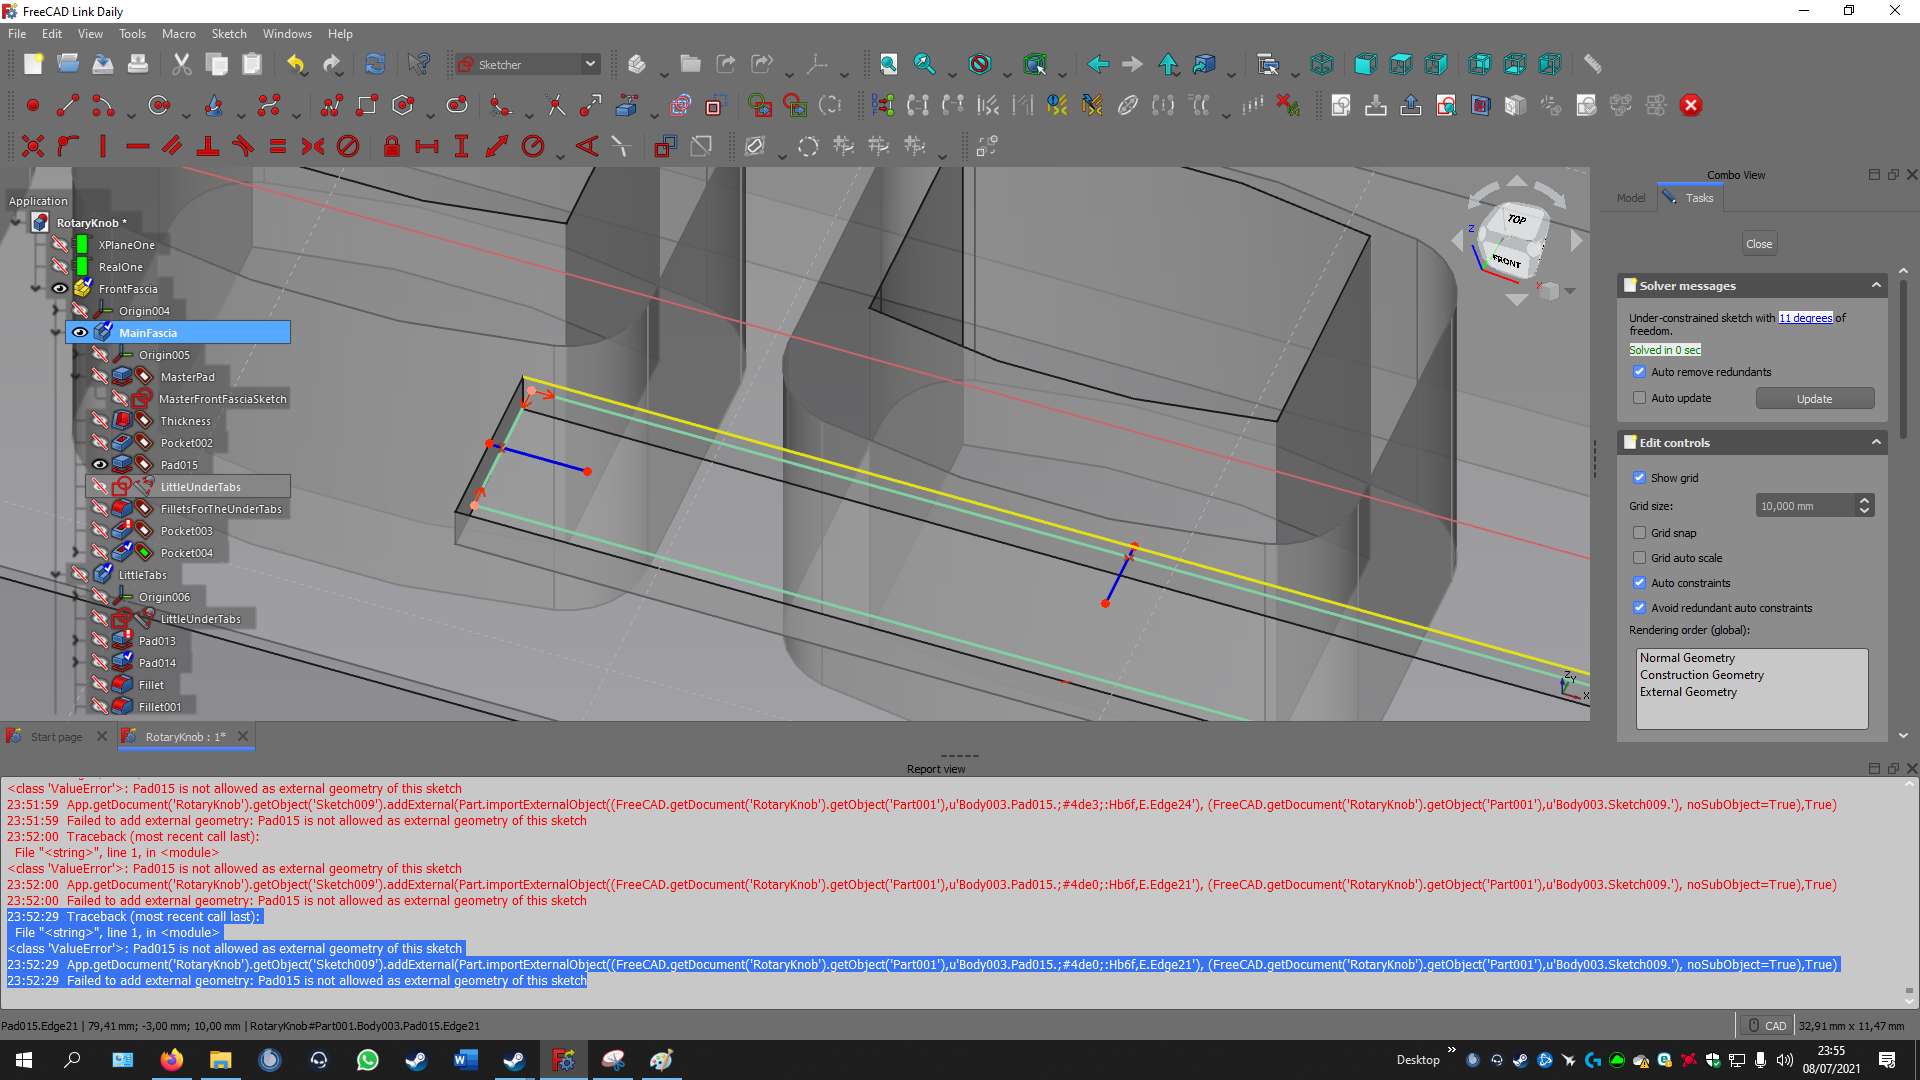The width and height of the screenshot is (1920, 1080).
Task: Select the create polyline tool
Action: 332,105
